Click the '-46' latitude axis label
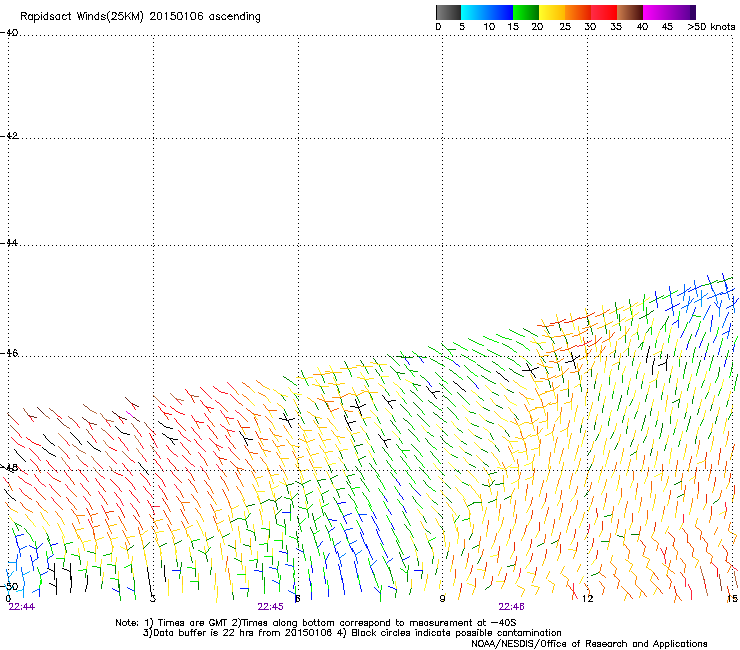Viewport: 740px width, 650px height. [x=9, y=353]
